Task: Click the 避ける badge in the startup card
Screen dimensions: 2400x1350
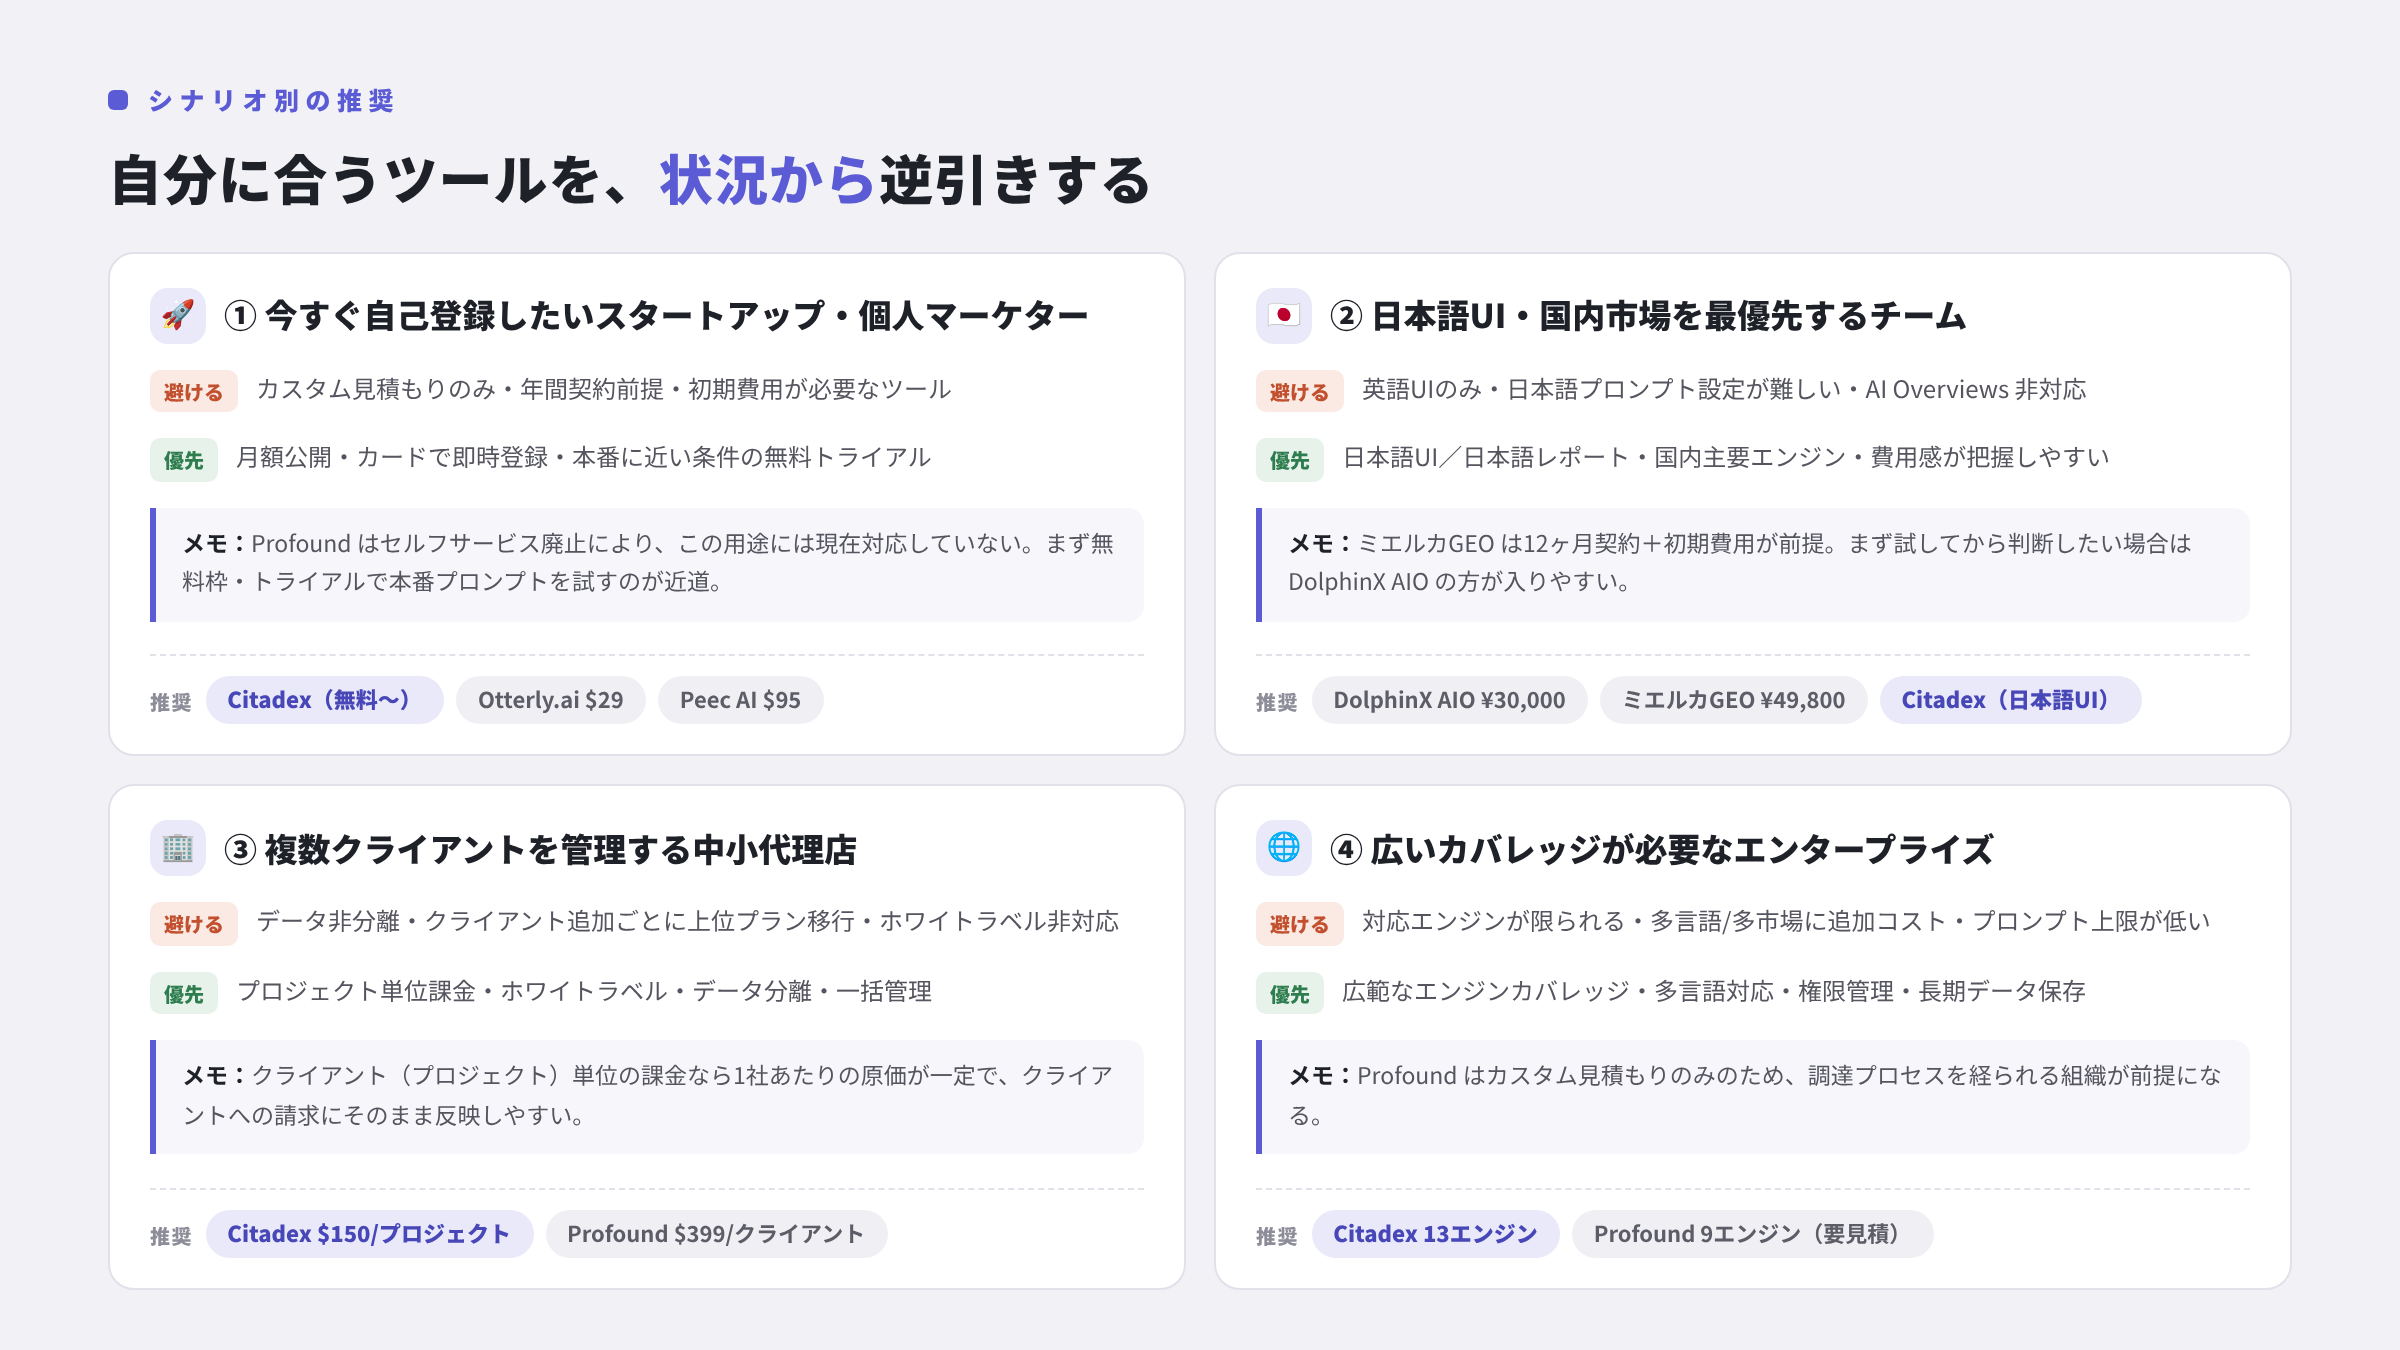Action: (x=194, y=391)
